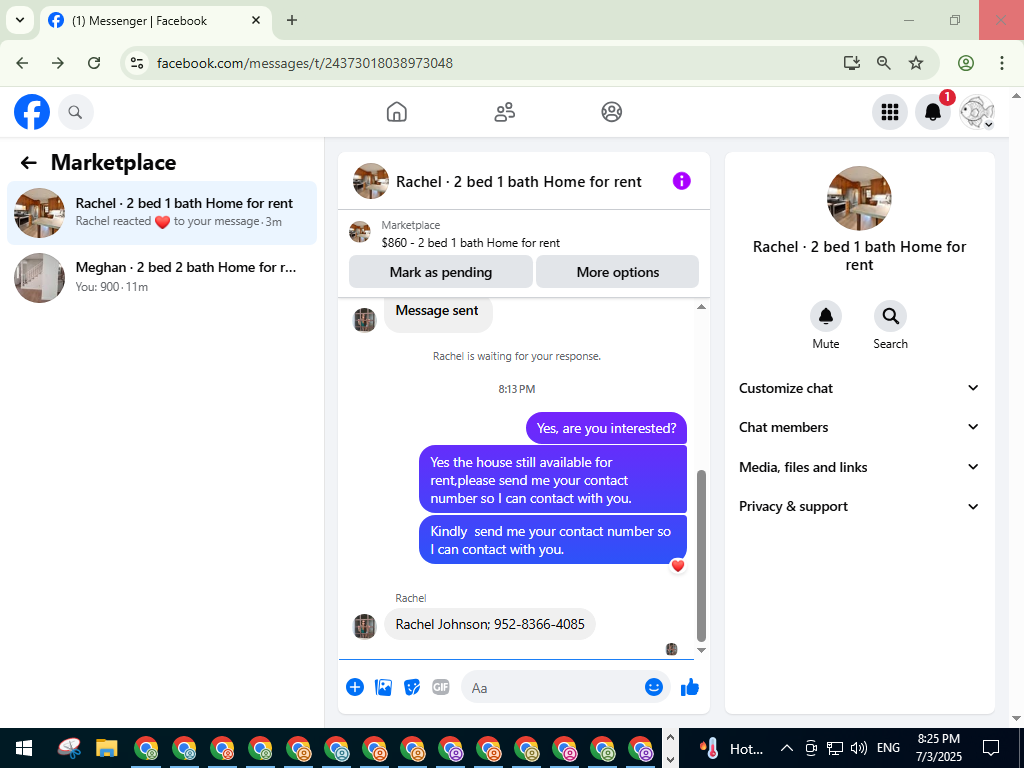The image size is (1024, 768).
Task: Click the red heart reaction on the message
Action: tap(678, 566)
